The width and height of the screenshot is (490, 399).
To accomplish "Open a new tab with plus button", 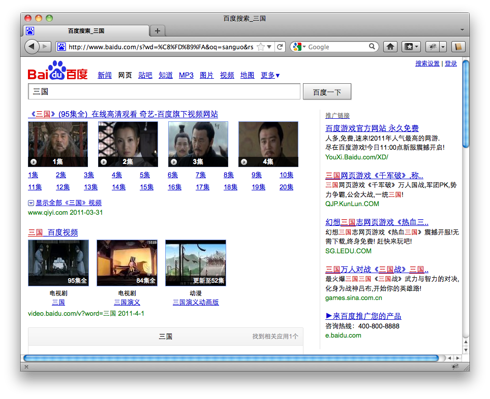I will (x=157, y=31).
